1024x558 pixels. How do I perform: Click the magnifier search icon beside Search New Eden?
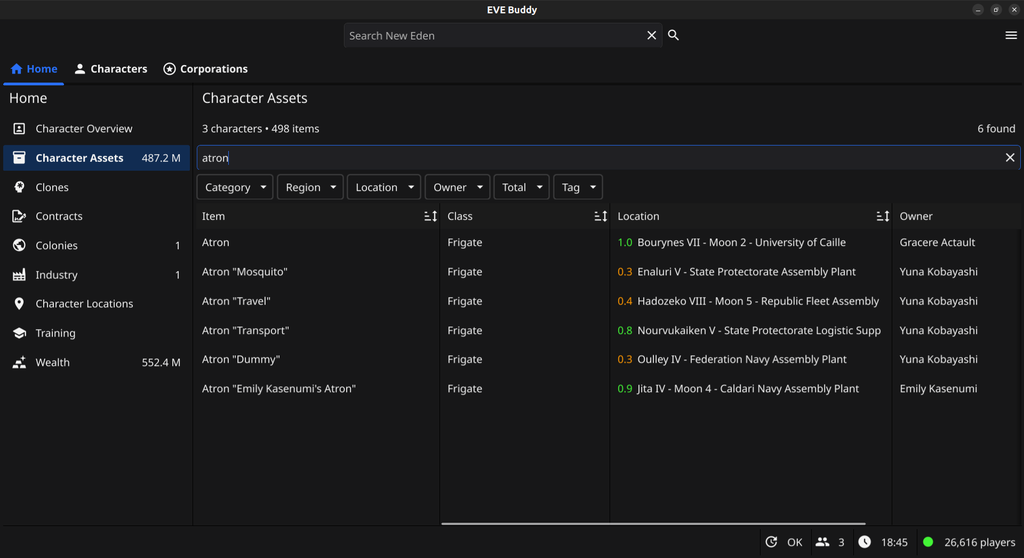tap(673, 35)
